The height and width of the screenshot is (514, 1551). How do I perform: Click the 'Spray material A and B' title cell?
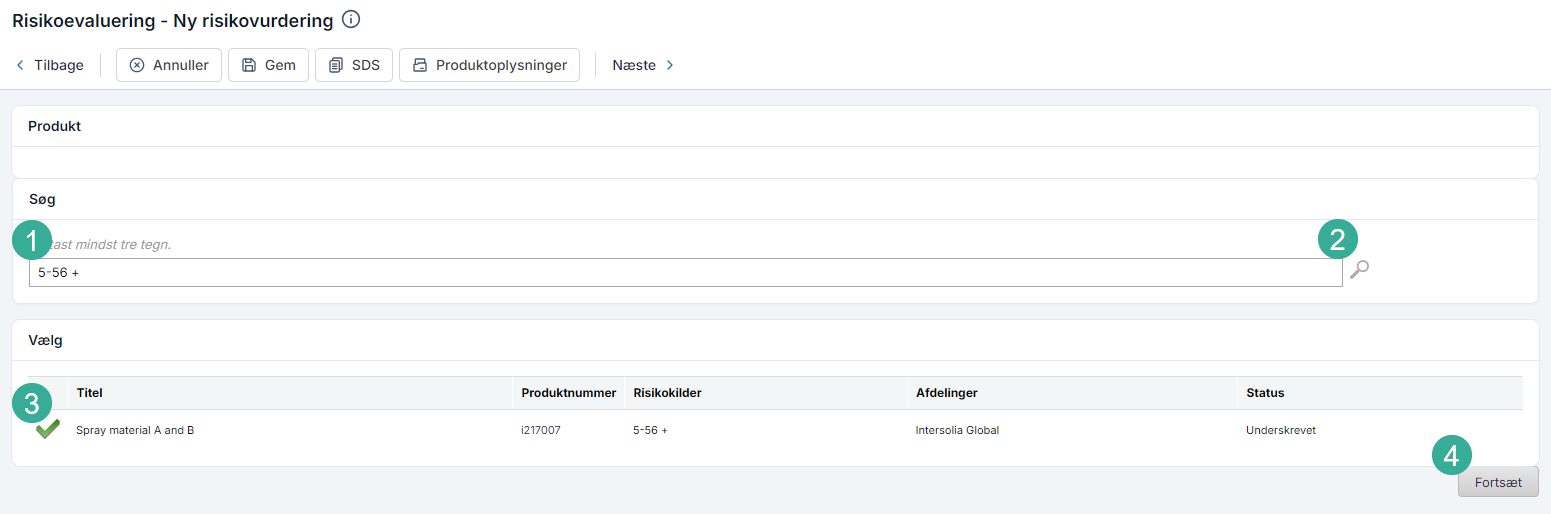135,430
